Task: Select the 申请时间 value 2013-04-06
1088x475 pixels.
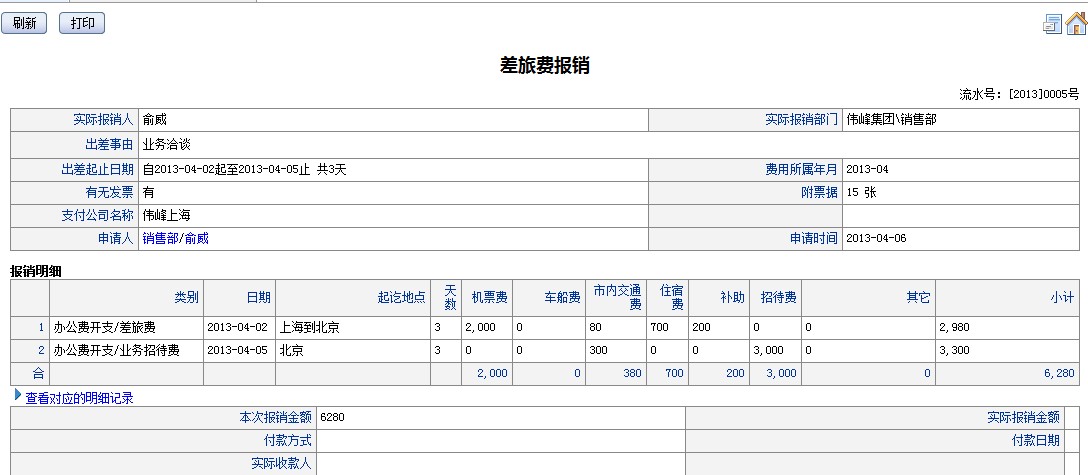Action: coord(876,239)
